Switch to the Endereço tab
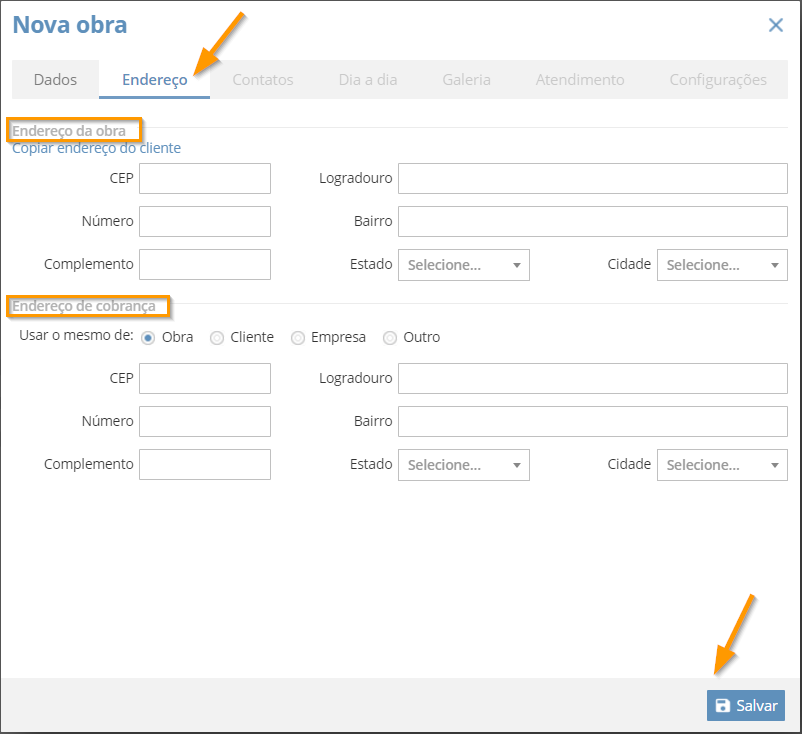Viewport: 802px width, 734px height. [x=154, y=80]
